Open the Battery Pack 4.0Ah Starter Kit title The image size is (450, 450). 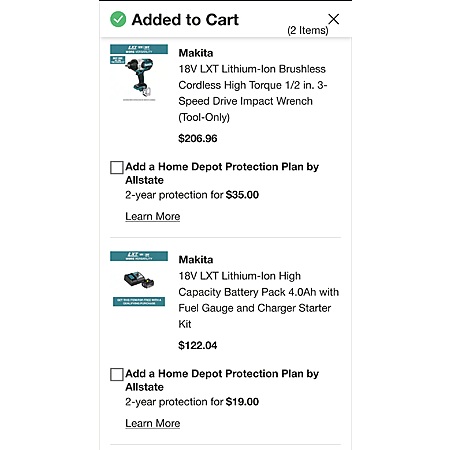(259, 300)
